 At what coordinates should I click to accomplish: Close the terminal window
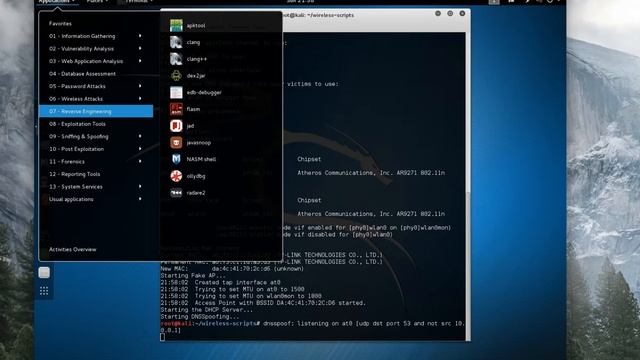(462, 13)
